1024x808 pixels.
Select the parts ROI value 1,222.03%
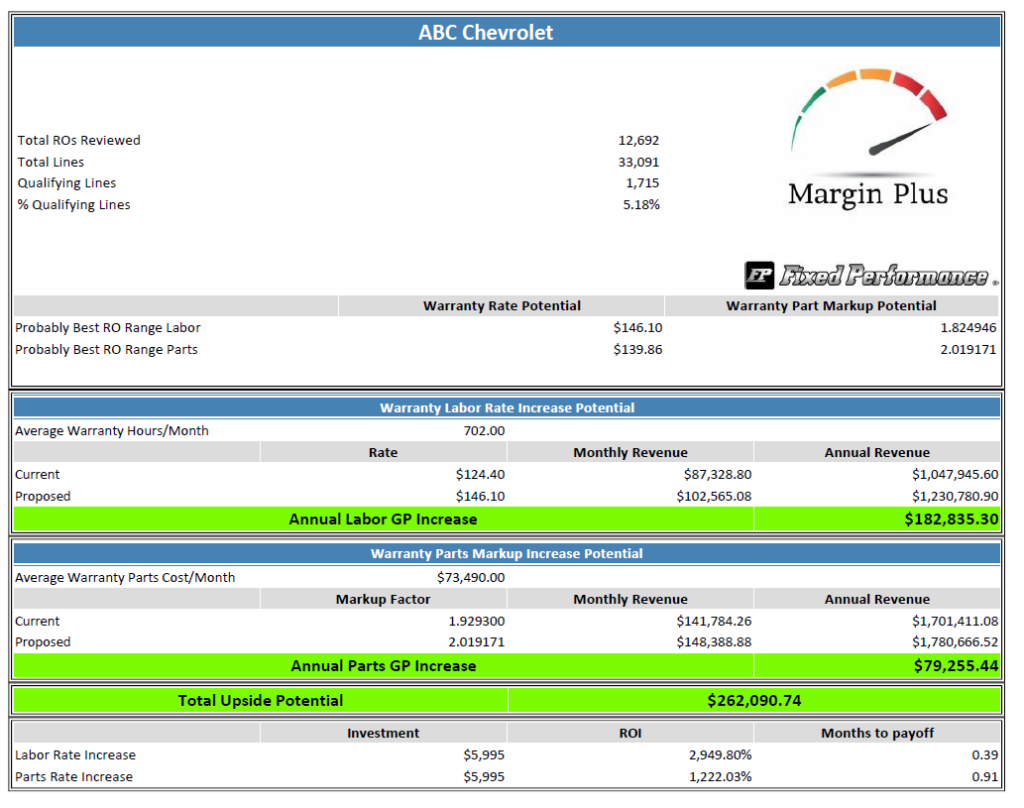(x=720, y=777)
